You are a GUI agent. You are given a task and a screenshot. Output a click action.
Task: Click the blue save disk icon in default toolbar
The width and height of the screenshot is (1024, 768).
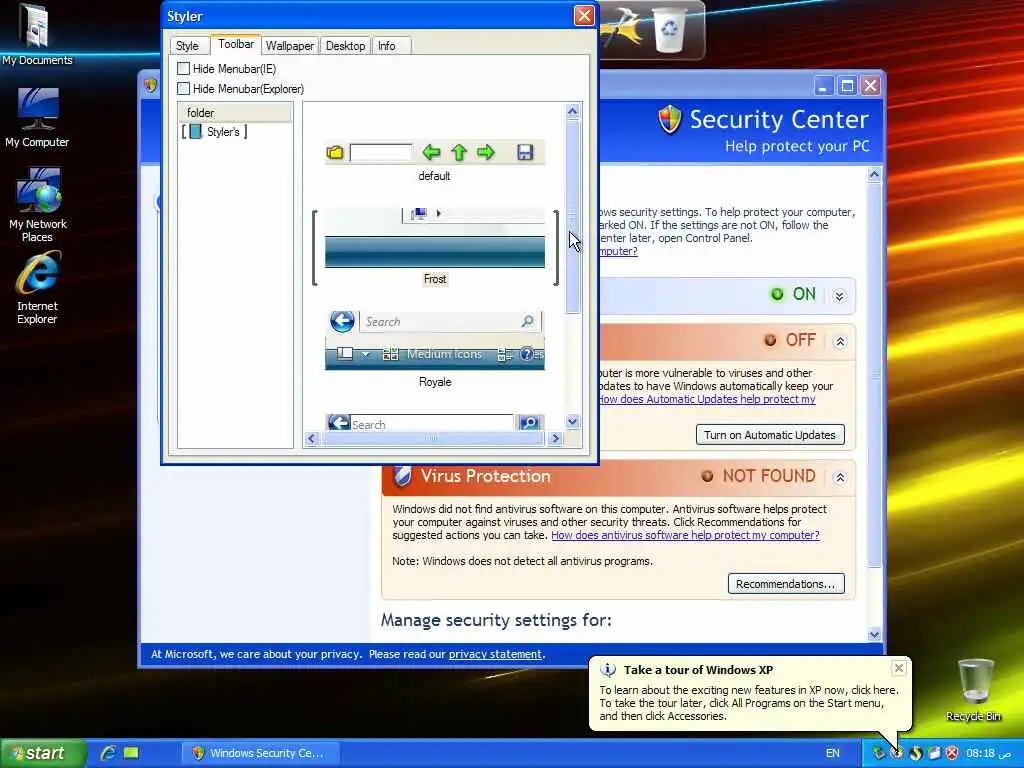coord(525,153)
